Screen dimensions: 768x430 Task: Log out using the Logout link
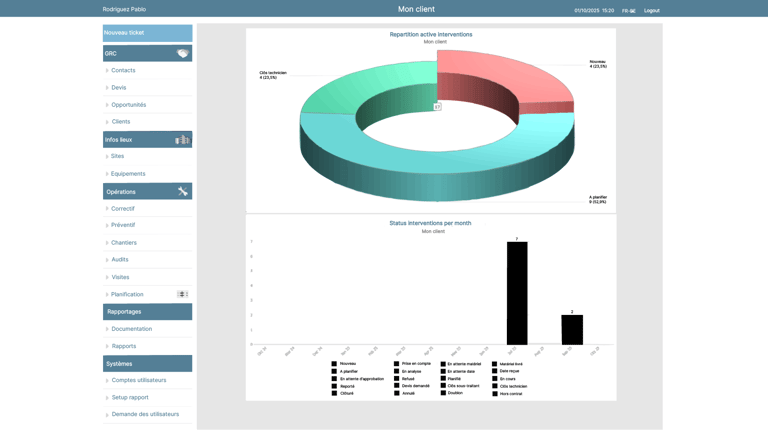651,10
